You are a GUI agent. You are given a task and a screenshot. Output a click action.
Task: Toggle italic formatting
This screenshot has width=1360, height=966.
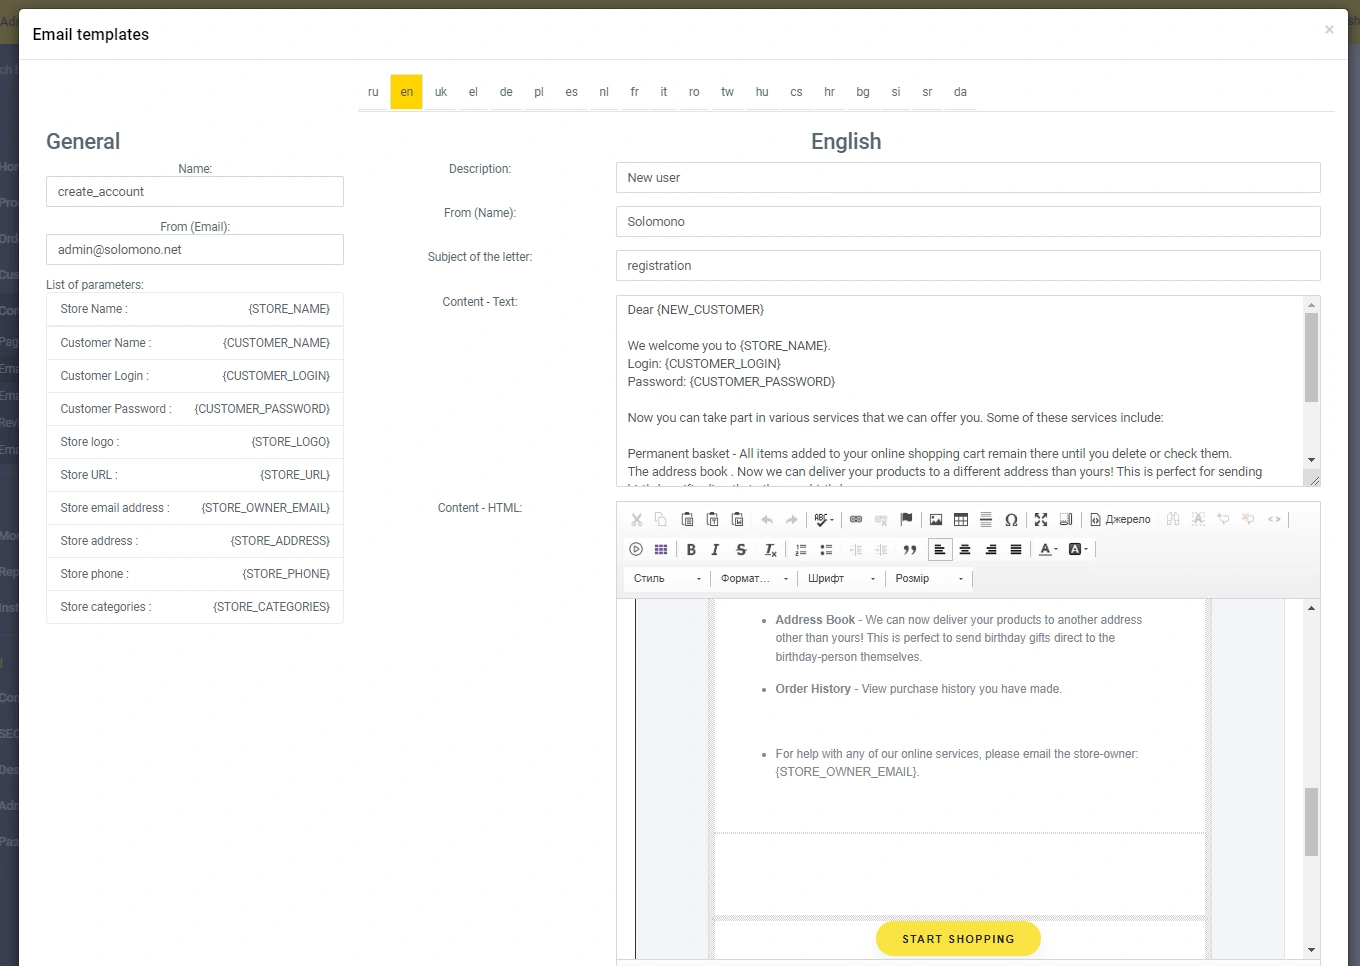pos(715,550)
